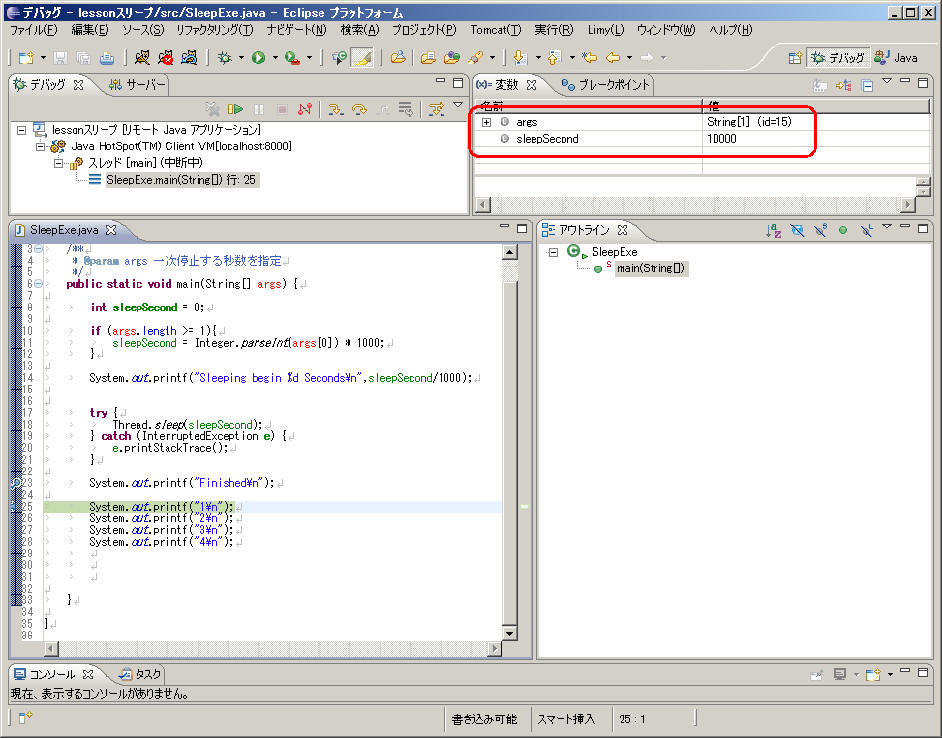Click the Resume button in Debug view
942x738 pixels.
pyautogui.click(x=236, y=109)
